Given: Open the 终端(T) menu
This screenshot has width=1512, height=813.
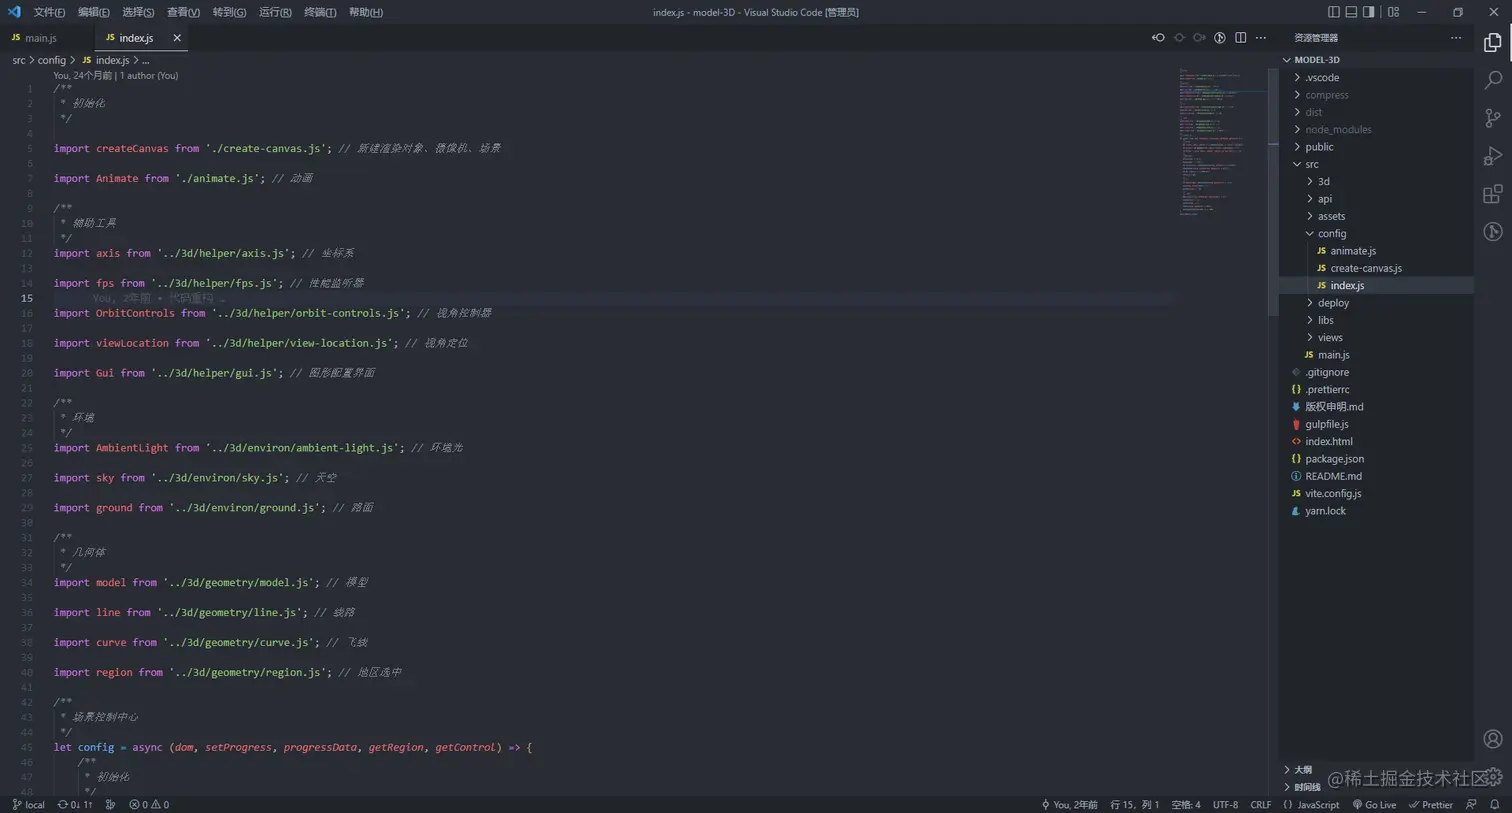Looking at the screenshot, I should [320, 12].
